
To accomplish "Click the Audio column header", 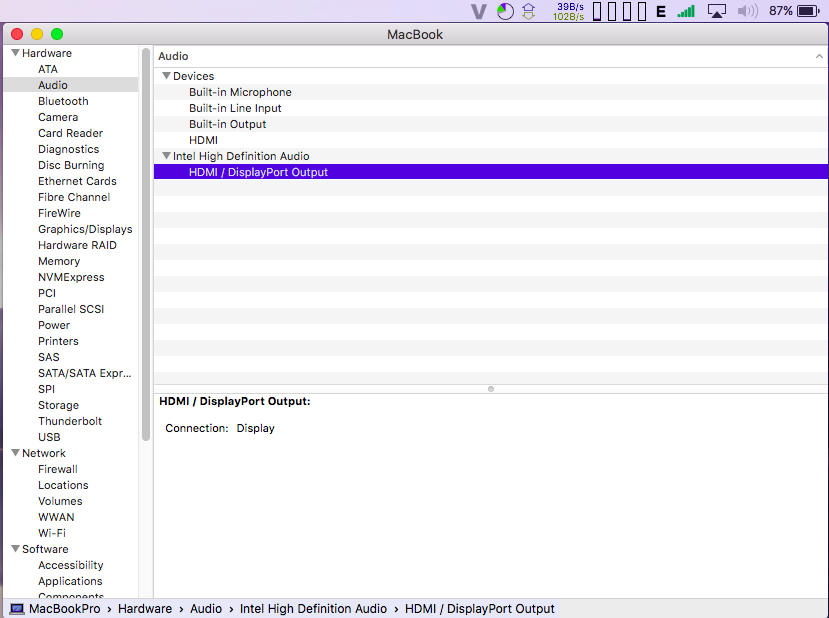I will click(x=173, y=56).
